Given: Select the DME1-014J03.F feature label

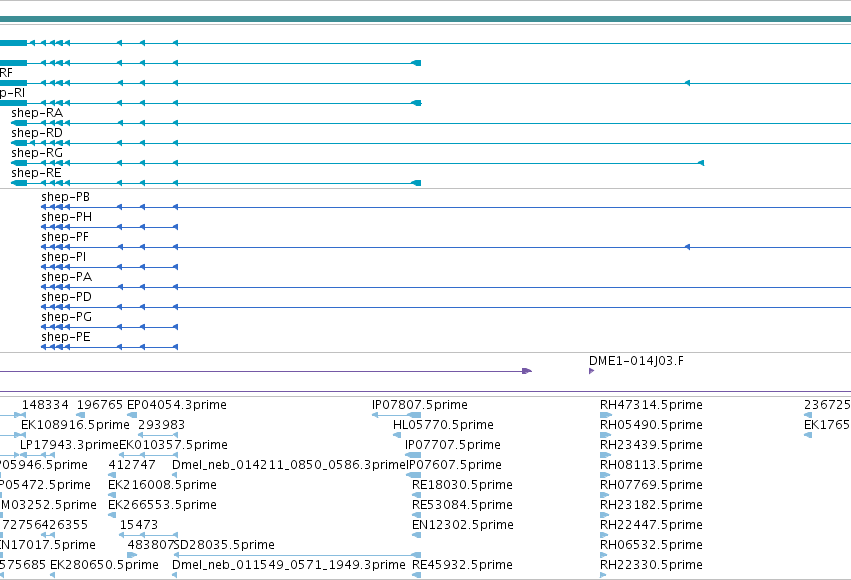Looking at the screenshot, I should click(x=636, y=361).
